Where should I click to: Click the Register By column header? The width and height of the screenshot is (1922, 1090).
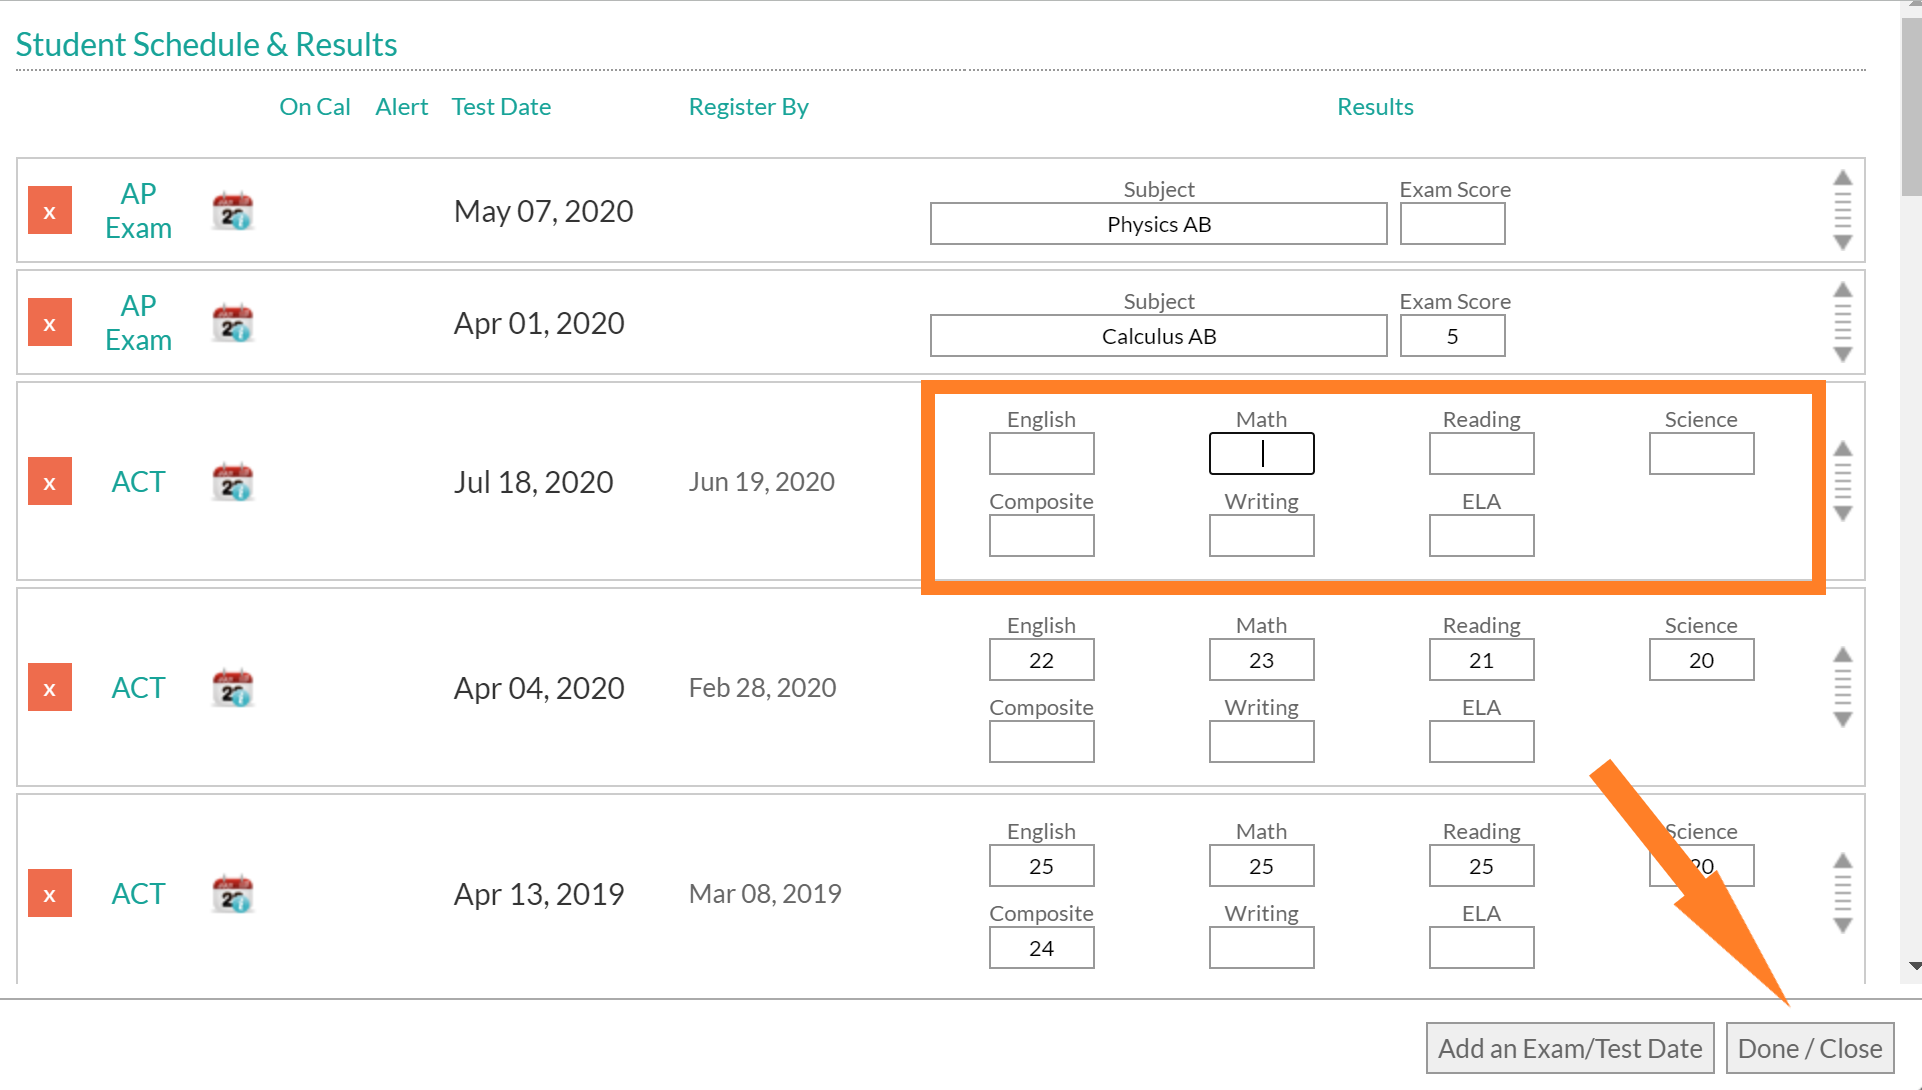tap(748, 107)
